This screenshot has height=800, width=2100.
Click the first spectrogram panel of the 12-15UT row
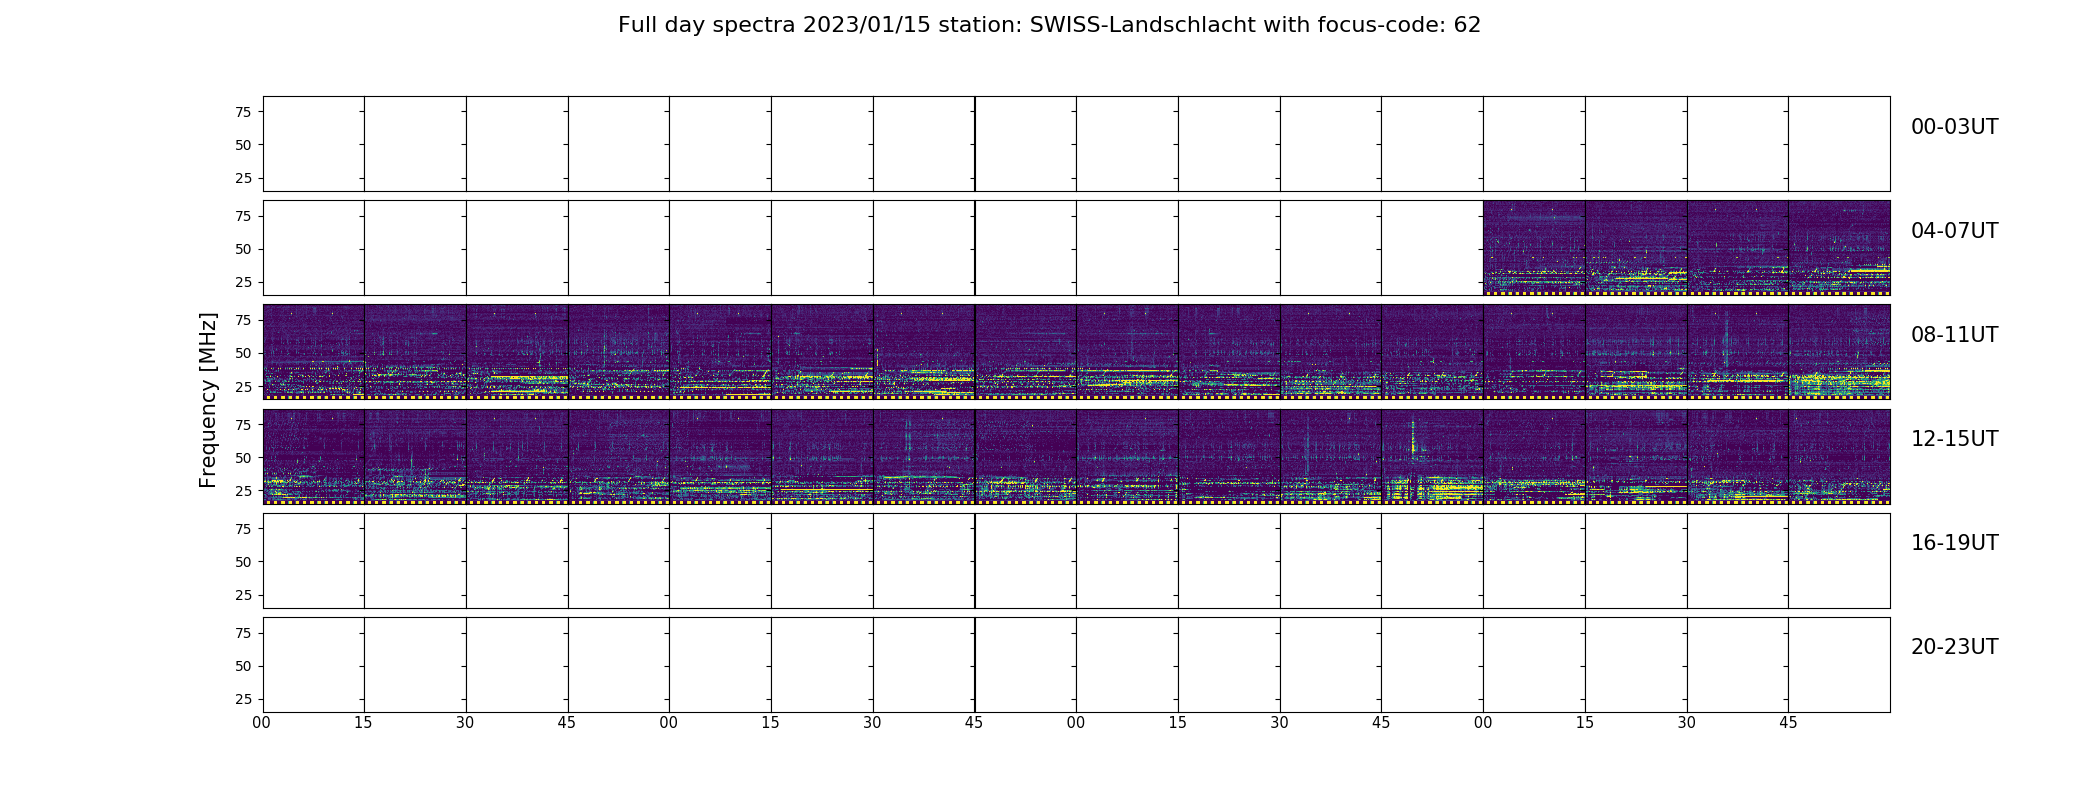point(314,456)
